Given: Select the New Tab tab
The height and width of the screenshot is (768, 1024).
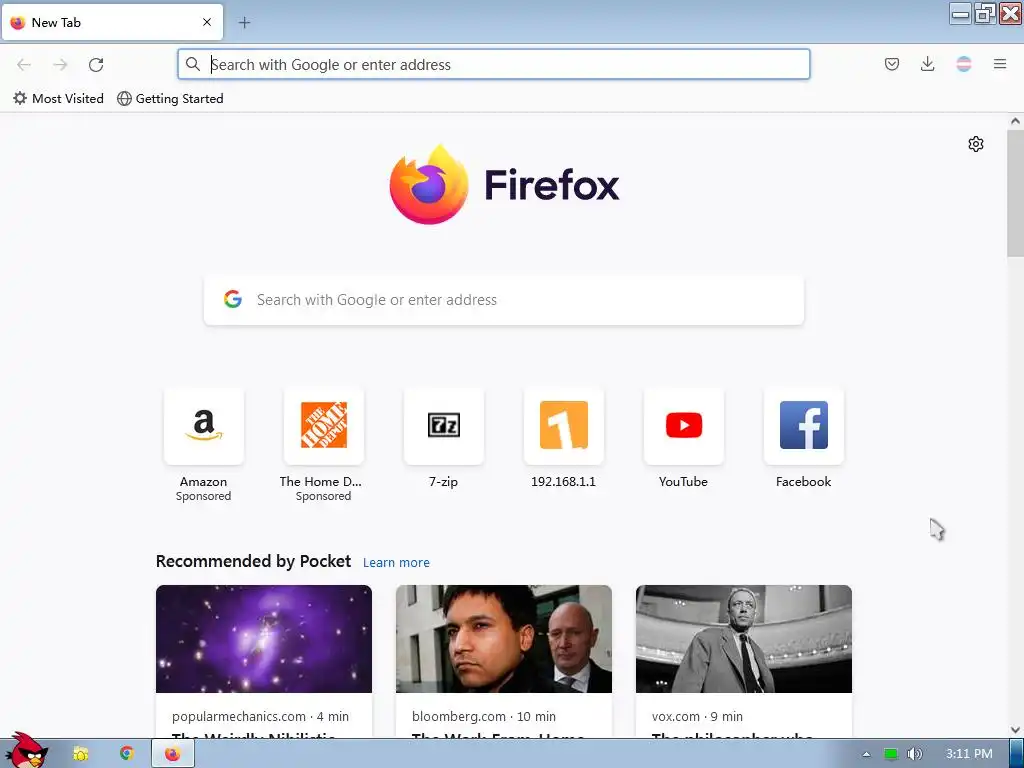Looking at the screenshot, I should click(x=112, y=22).
